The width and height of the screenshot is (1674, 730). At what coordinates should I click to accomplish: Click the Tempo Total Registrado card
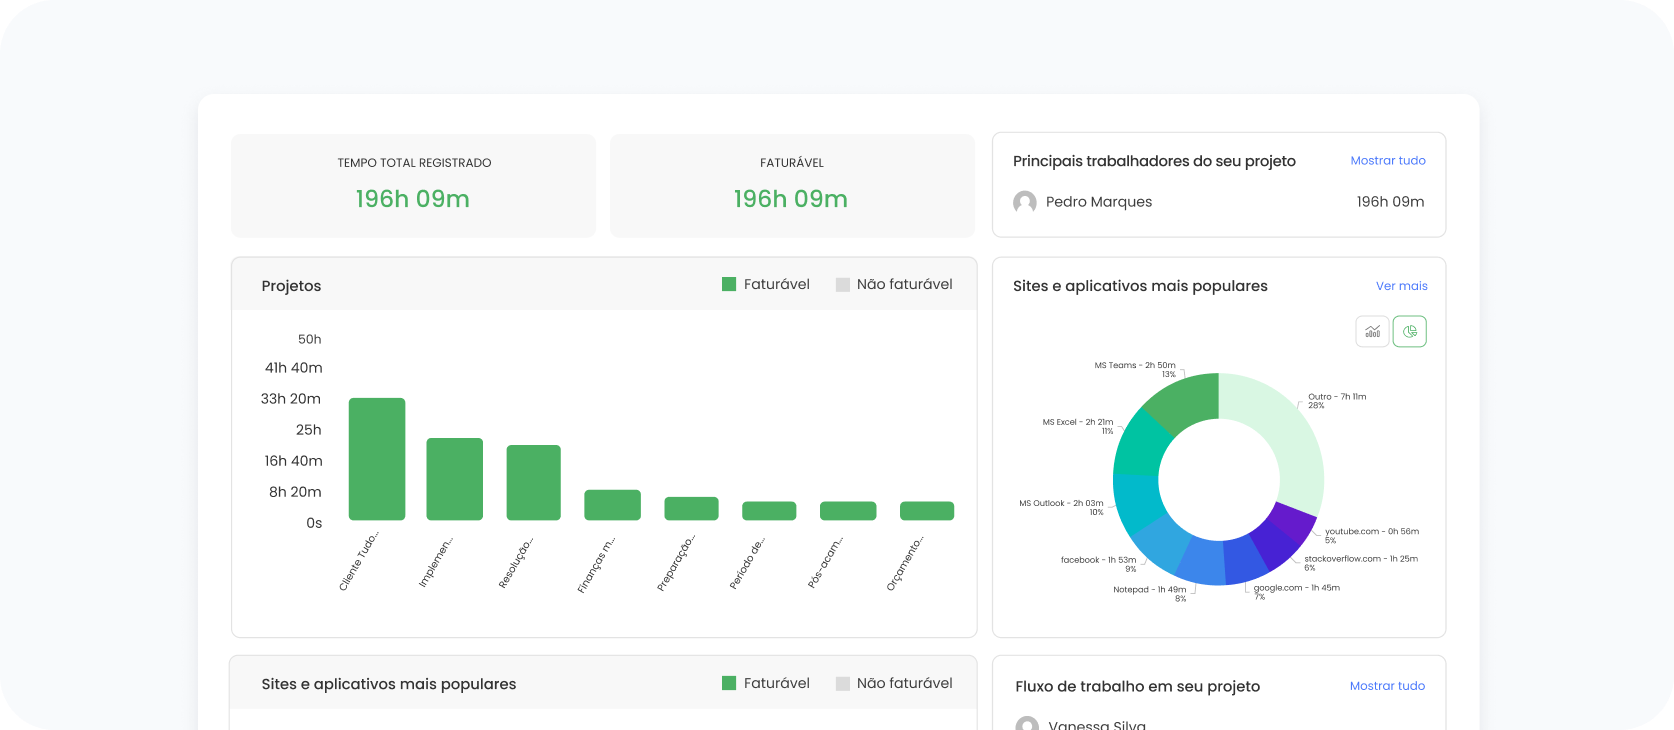coord(413,186)
